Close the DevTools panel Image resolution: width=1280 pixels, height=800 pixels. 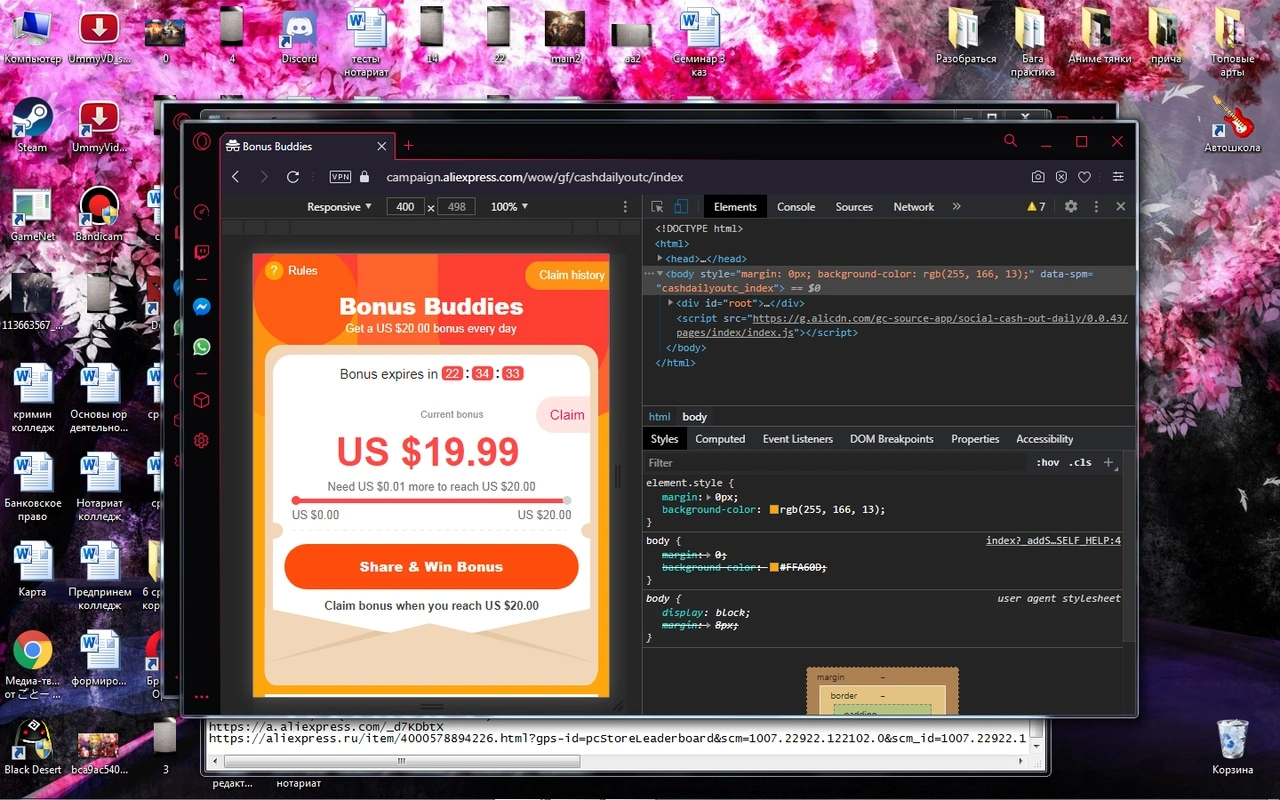click(1120, 207)
